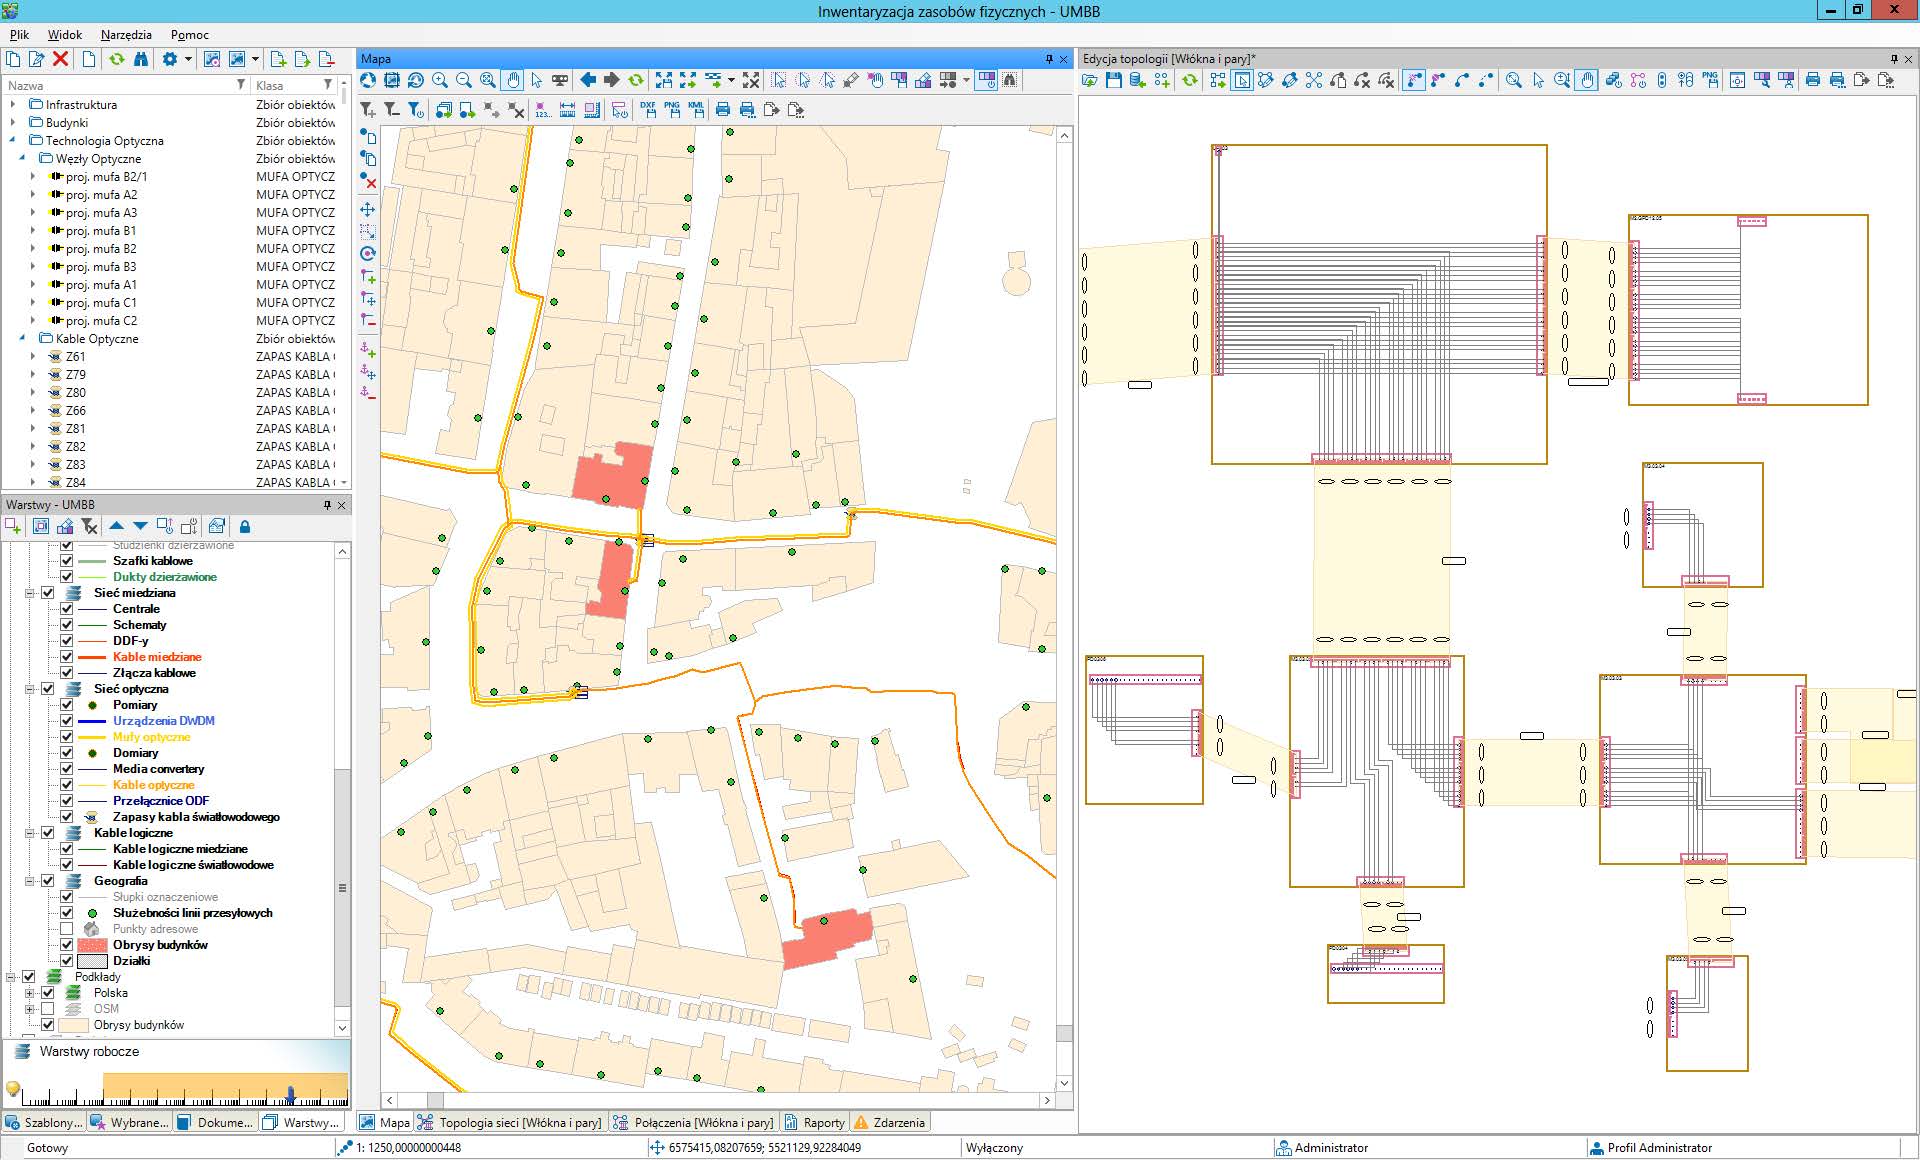Uncheck the Kable miedziane layer checkbox
Viewport: 1920px width, 1160px height.
[x=67, y=657]
